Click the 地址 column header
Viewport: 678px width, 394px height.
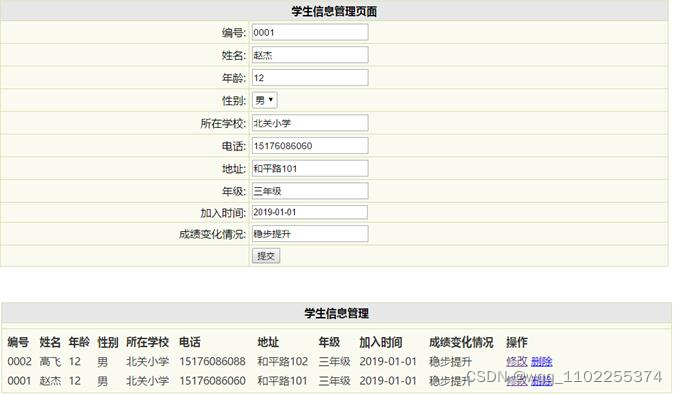pyautogui.click(x=268, y=342)
